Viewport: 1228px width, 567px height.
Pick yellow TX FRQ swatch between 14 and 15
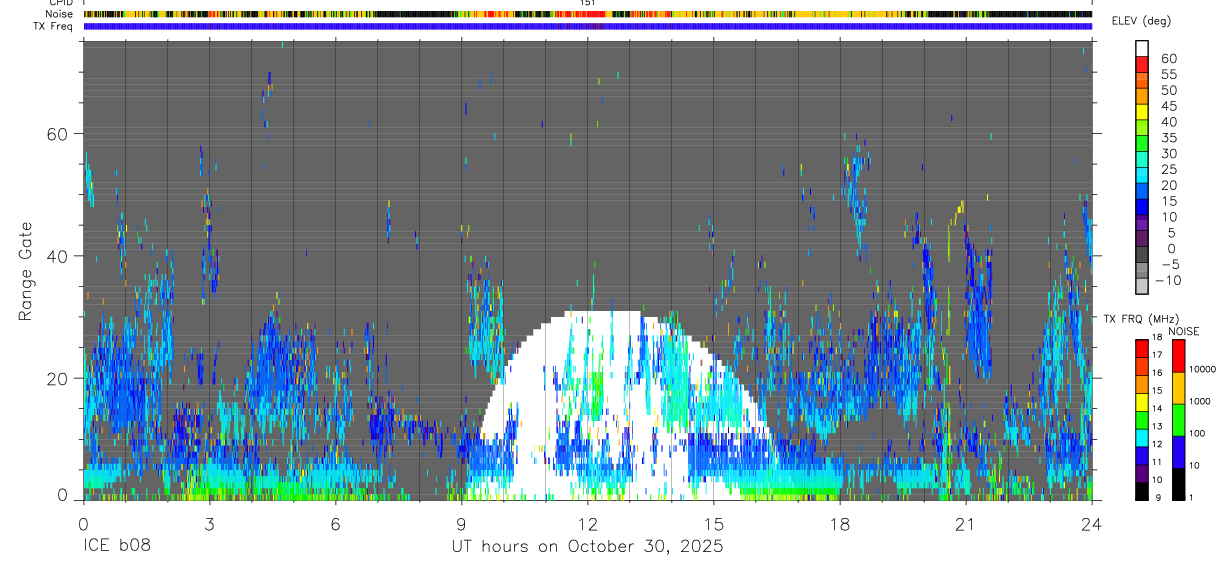(x=1142, y=401)
